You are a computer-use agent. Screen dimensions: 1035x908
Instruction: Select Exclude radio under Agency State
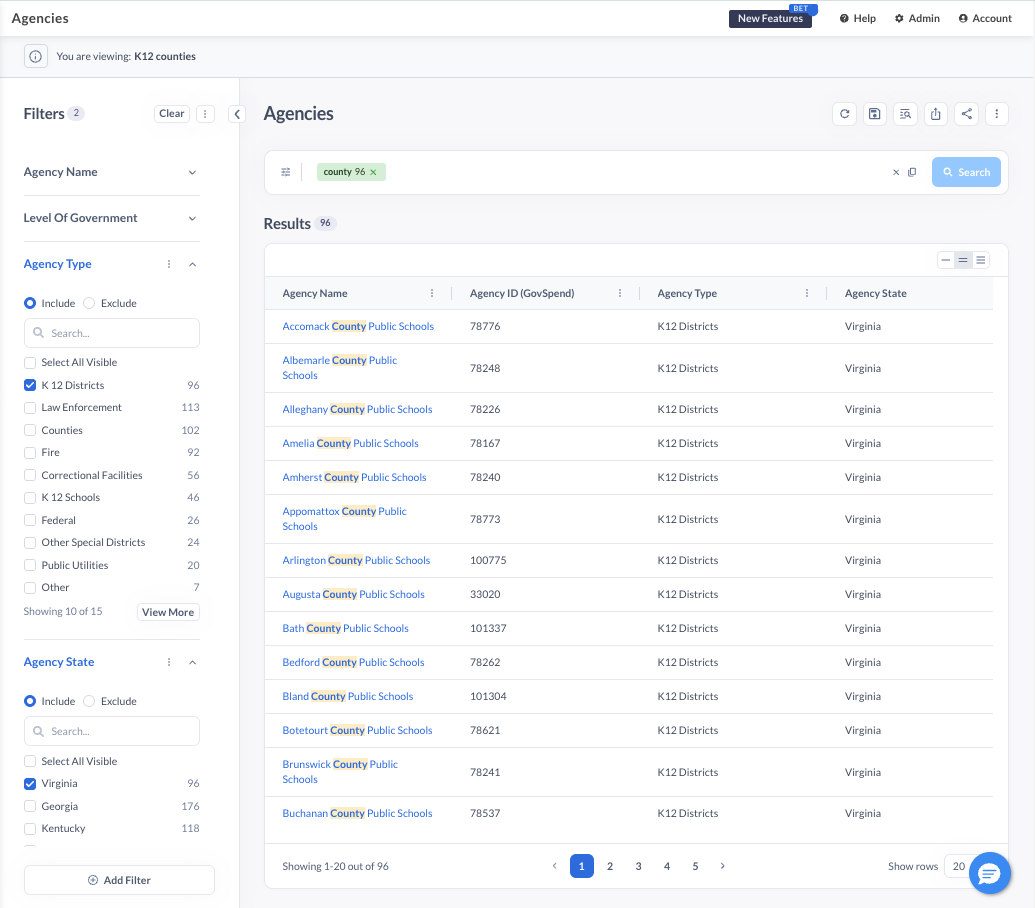(89, 701)
